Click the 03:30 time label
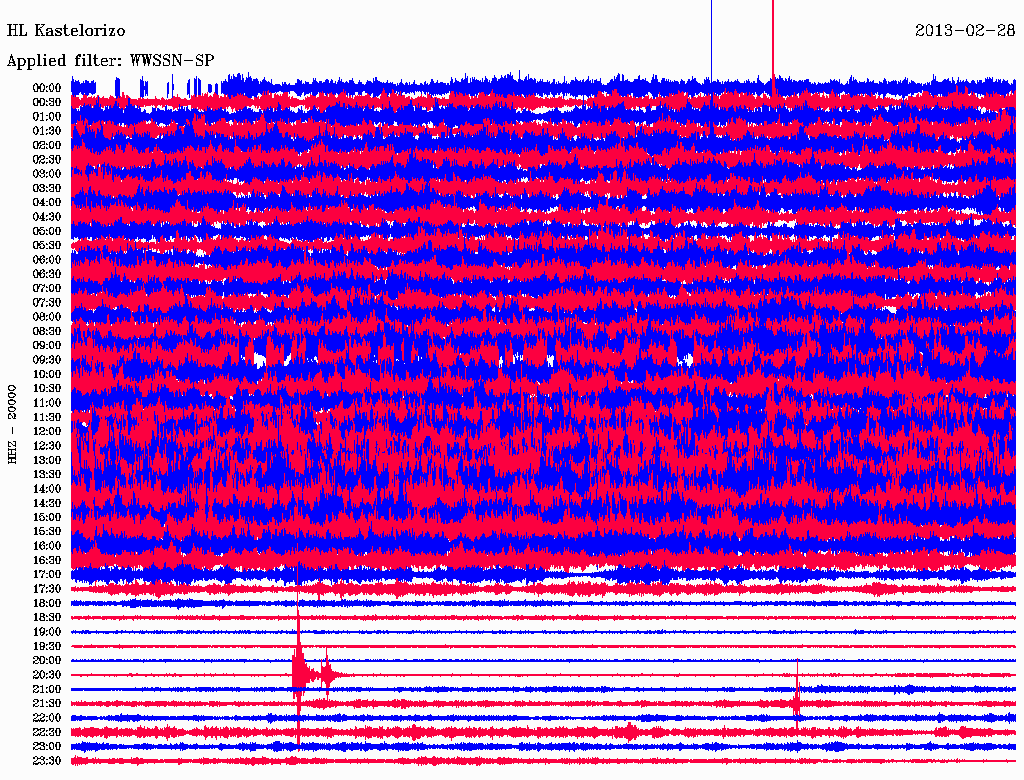 pos(47,188)
